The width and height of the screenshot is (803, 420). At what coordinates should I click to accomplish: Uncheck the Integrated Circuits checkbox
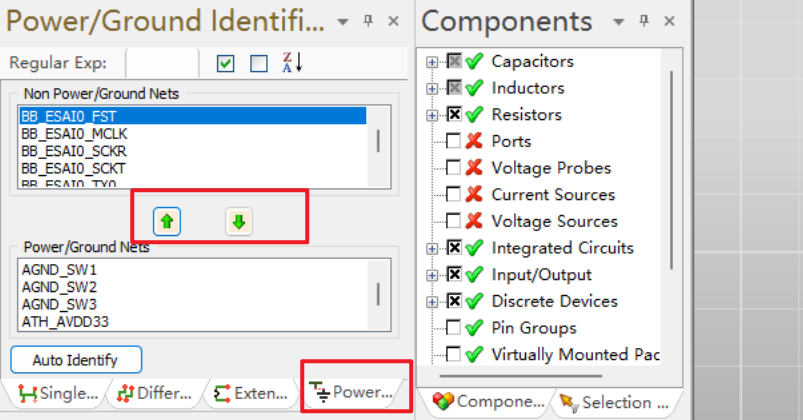(x=454, y=247)
